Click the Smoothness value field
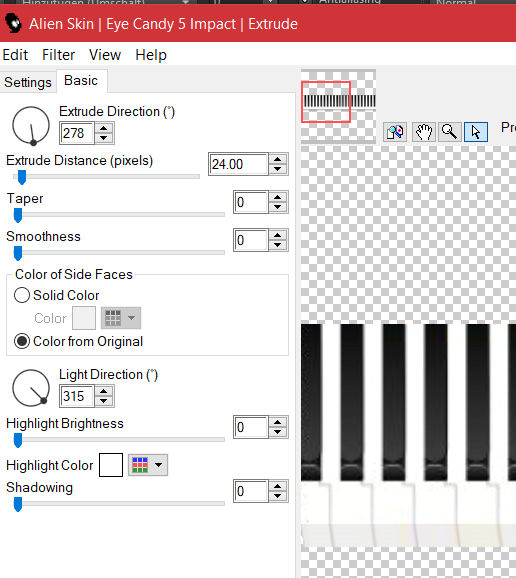The height and width of the screenshot is (578, 516). click(251, 240)
